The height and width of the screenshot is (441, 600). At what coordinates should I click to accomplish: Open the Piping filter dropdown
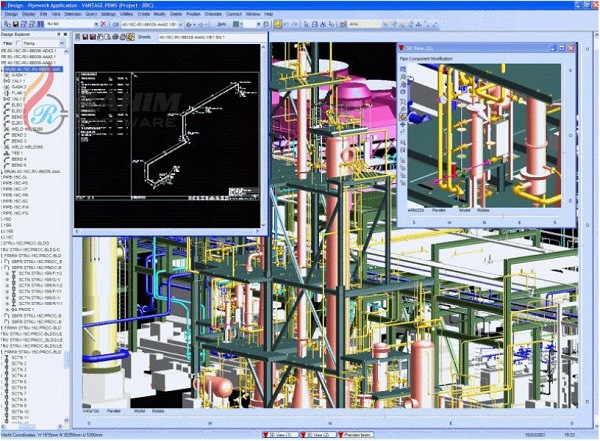(x=62, y=44)
